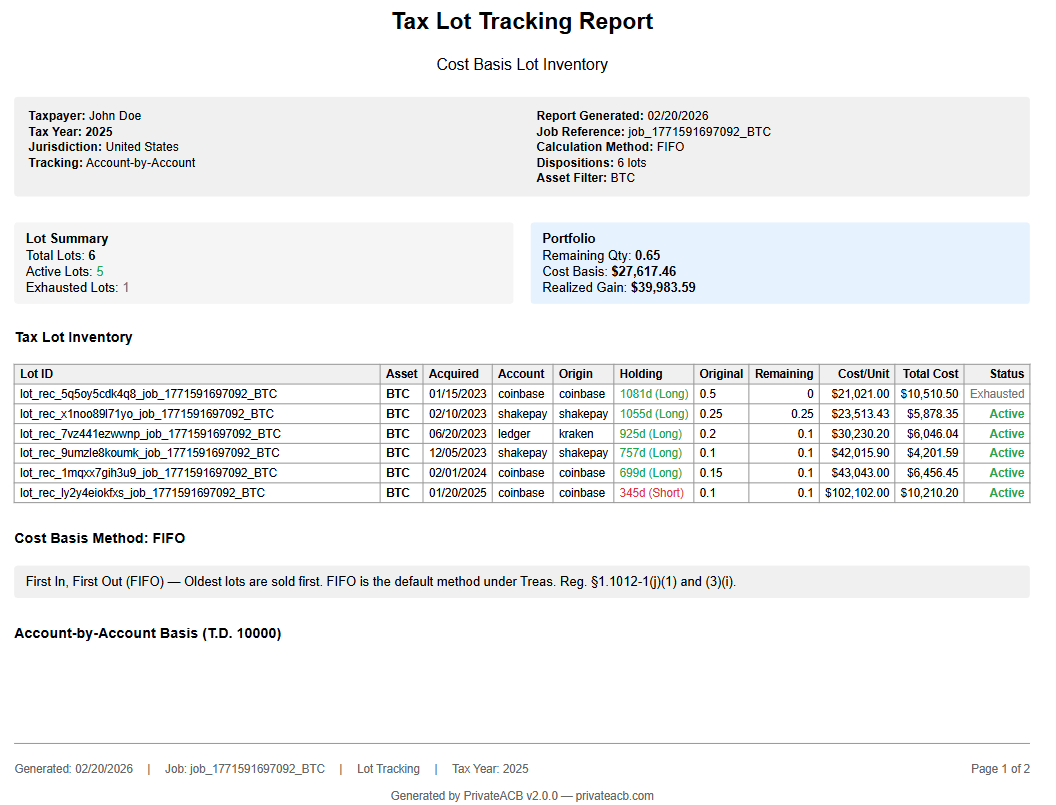Select the Exhausted status label
Viewport: 1056px width, 805px height.
(997, 394)
